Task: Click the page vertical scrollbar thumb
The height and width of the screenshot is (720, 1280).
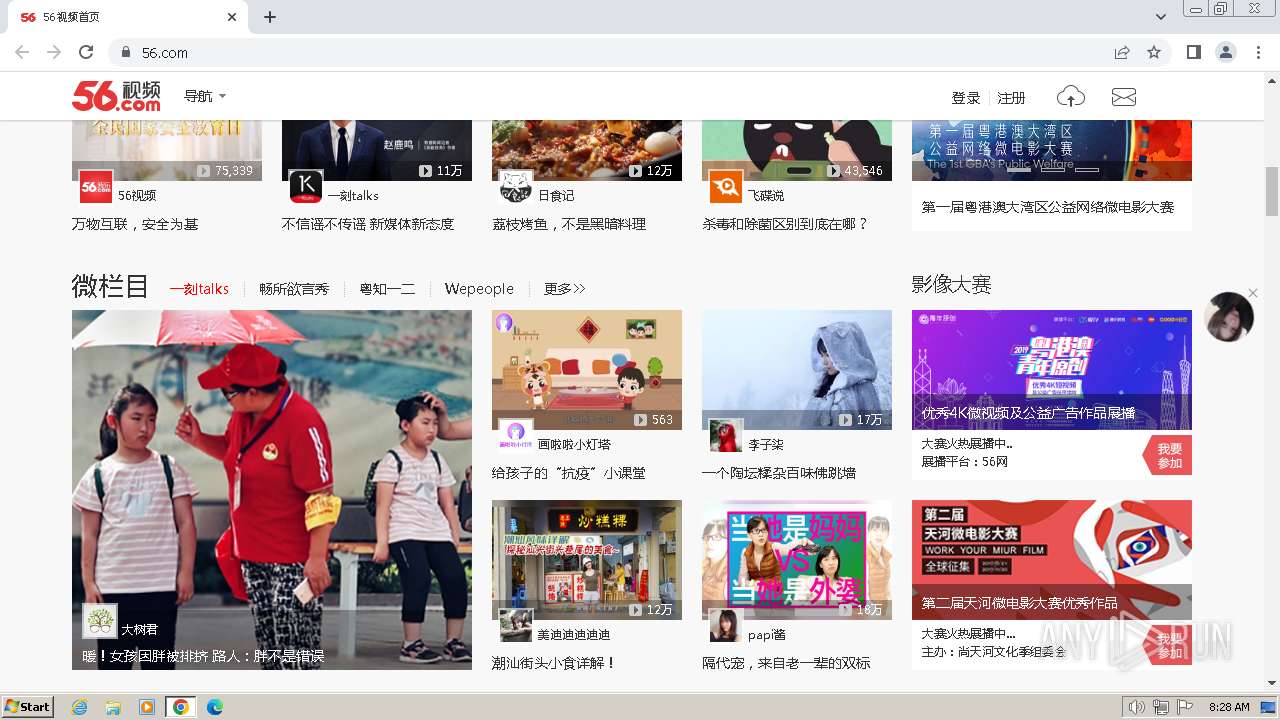Action: (1272, 191)
